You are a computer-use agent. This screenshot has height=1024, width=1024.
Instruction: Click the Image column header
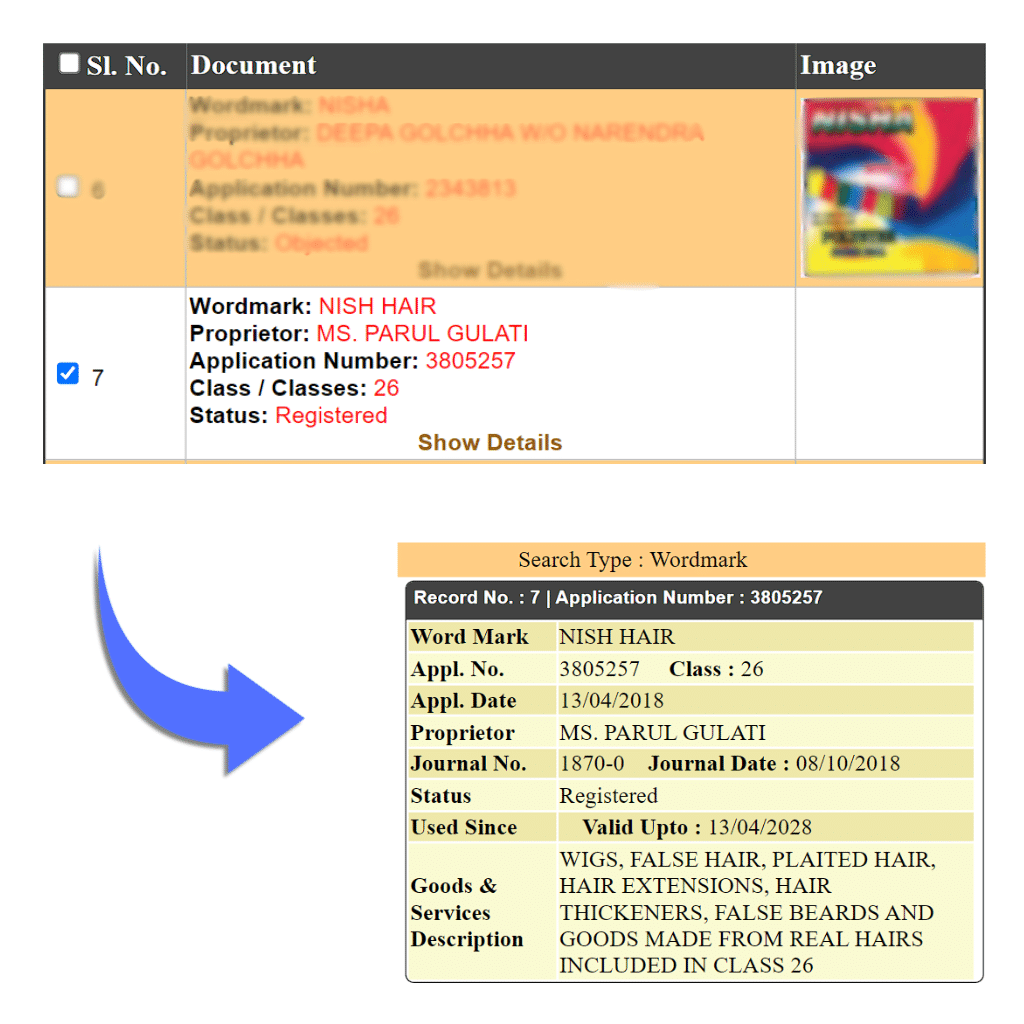(x=837, y=66)
